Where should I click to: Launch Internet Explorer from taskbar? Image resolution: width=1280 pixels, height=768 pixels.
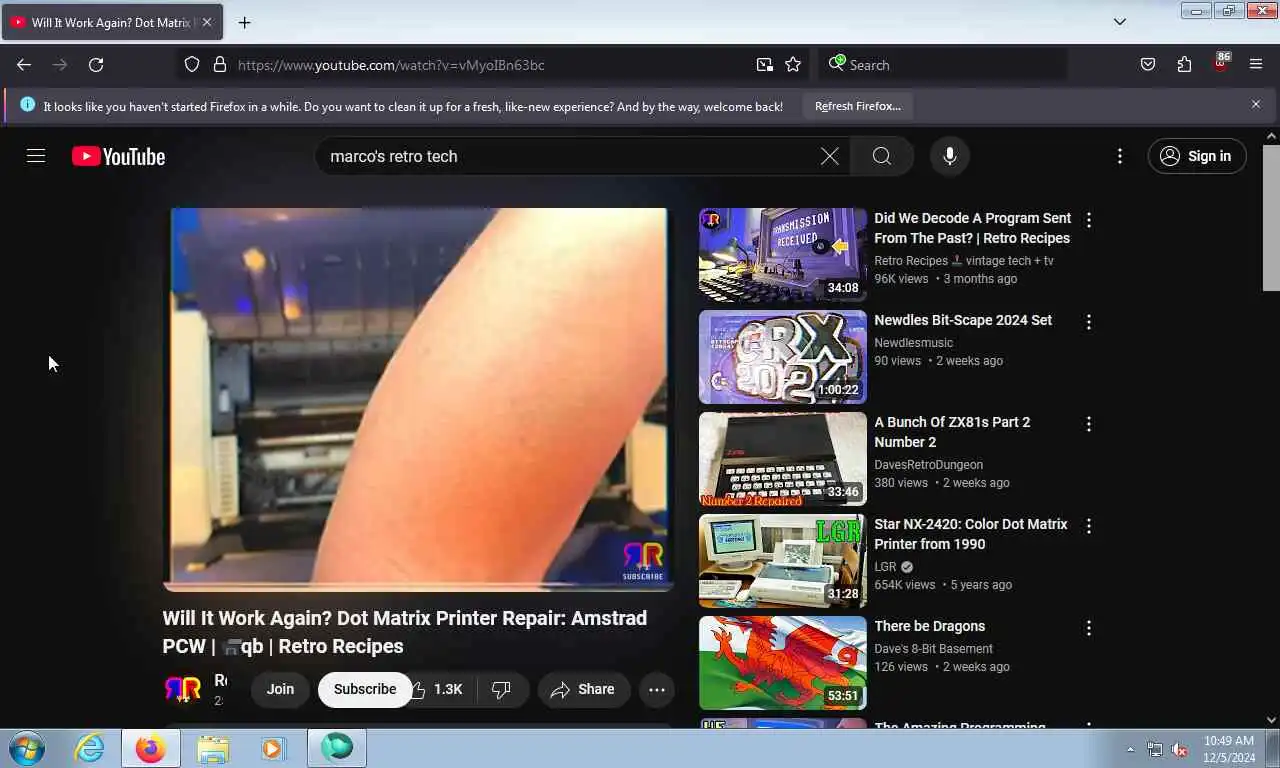(x=89, y=748)
